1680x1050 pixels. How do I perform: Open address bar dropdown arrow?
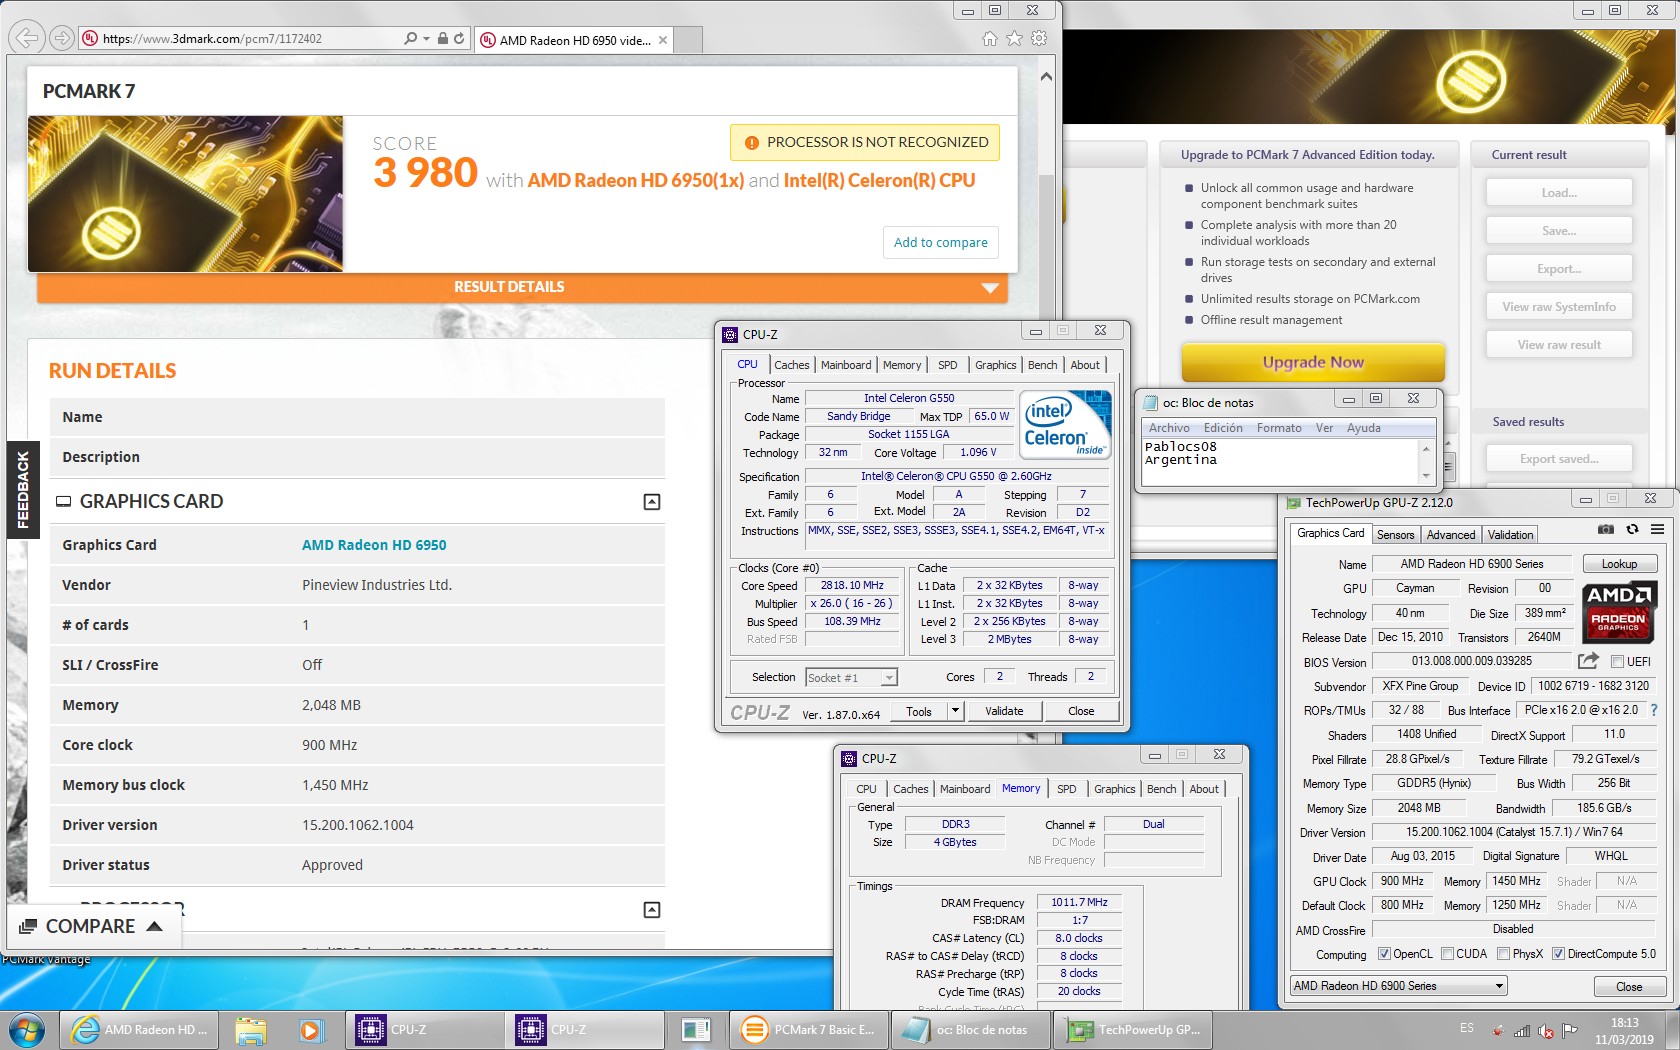click(427, 38)
